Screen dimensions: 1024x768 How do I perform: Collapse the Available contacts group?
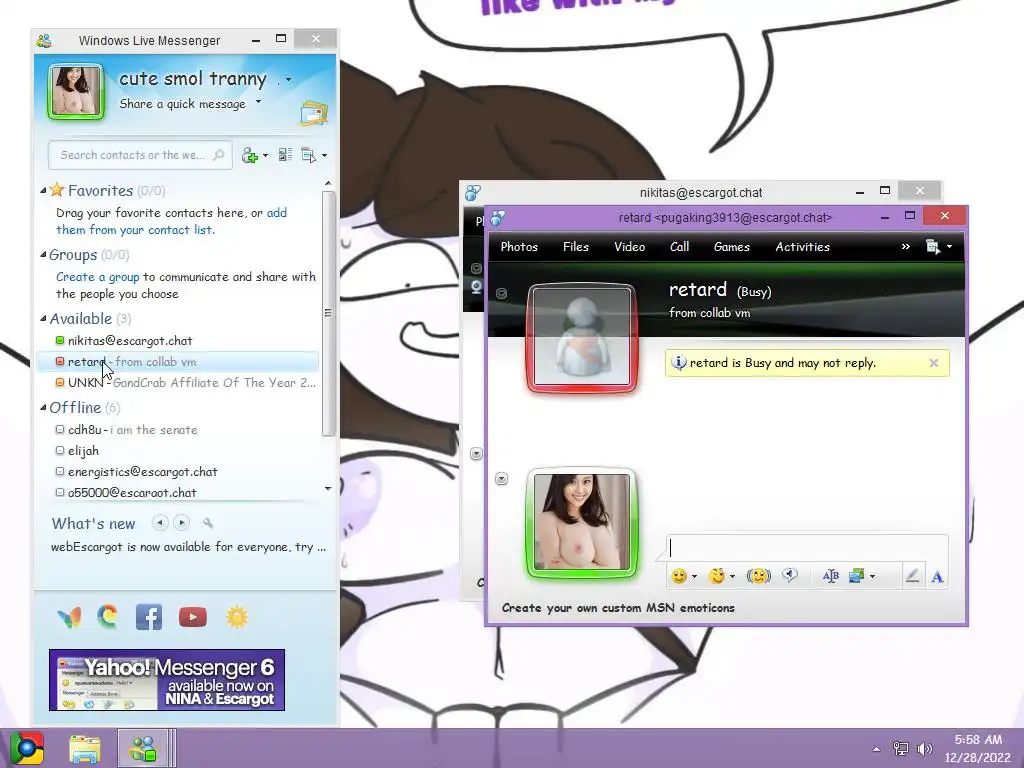pos(43,319)
